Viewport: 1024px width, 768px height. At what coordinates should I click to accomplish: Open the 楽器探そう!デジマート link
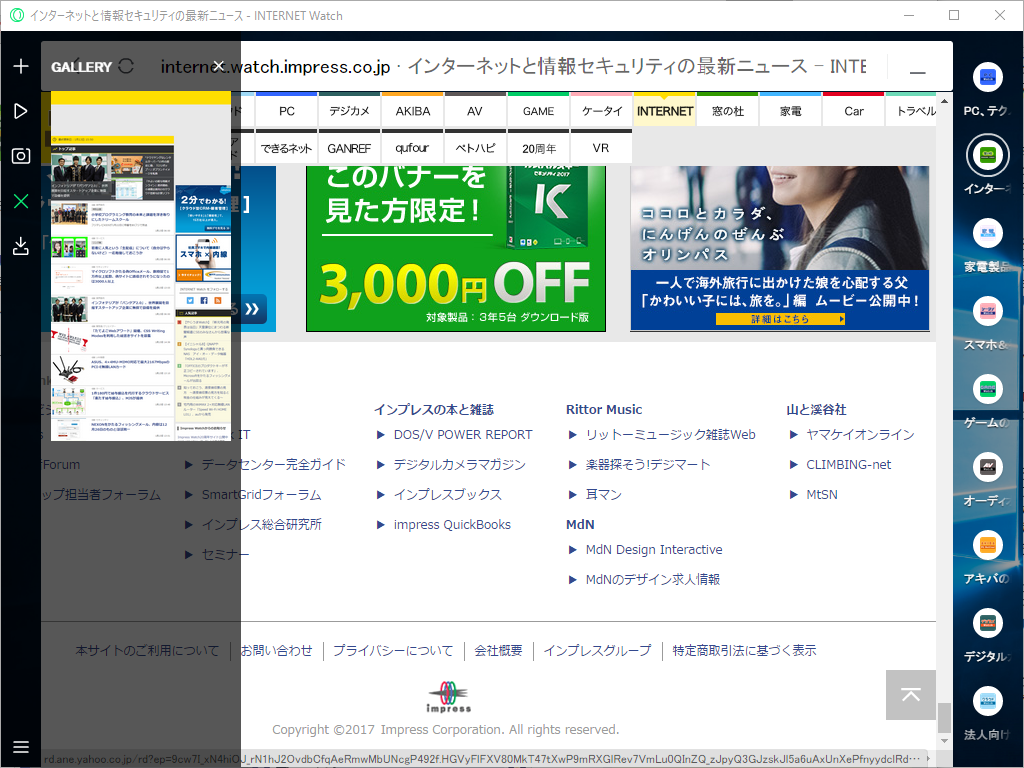tap(648, 464)
